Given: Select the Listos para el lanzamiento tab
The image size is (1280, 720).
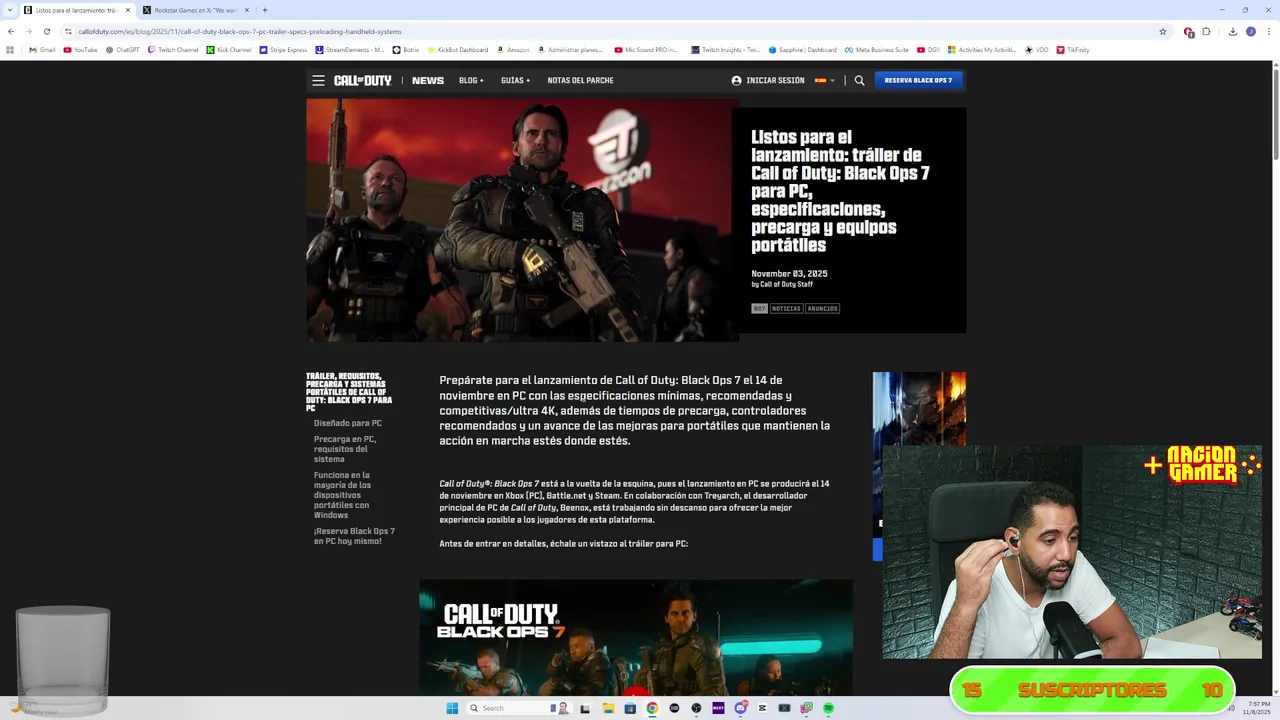Looking at the screenshot, I should (76, 10).
